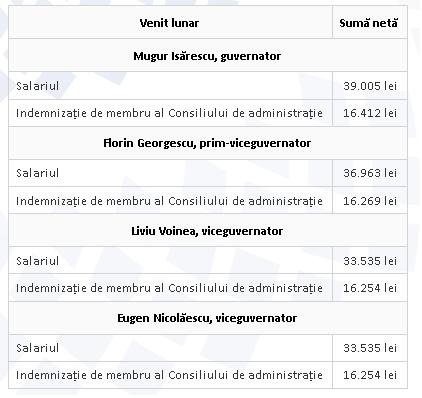Click the 16.412 lei indemnization amount

click(x=370, y=113)
